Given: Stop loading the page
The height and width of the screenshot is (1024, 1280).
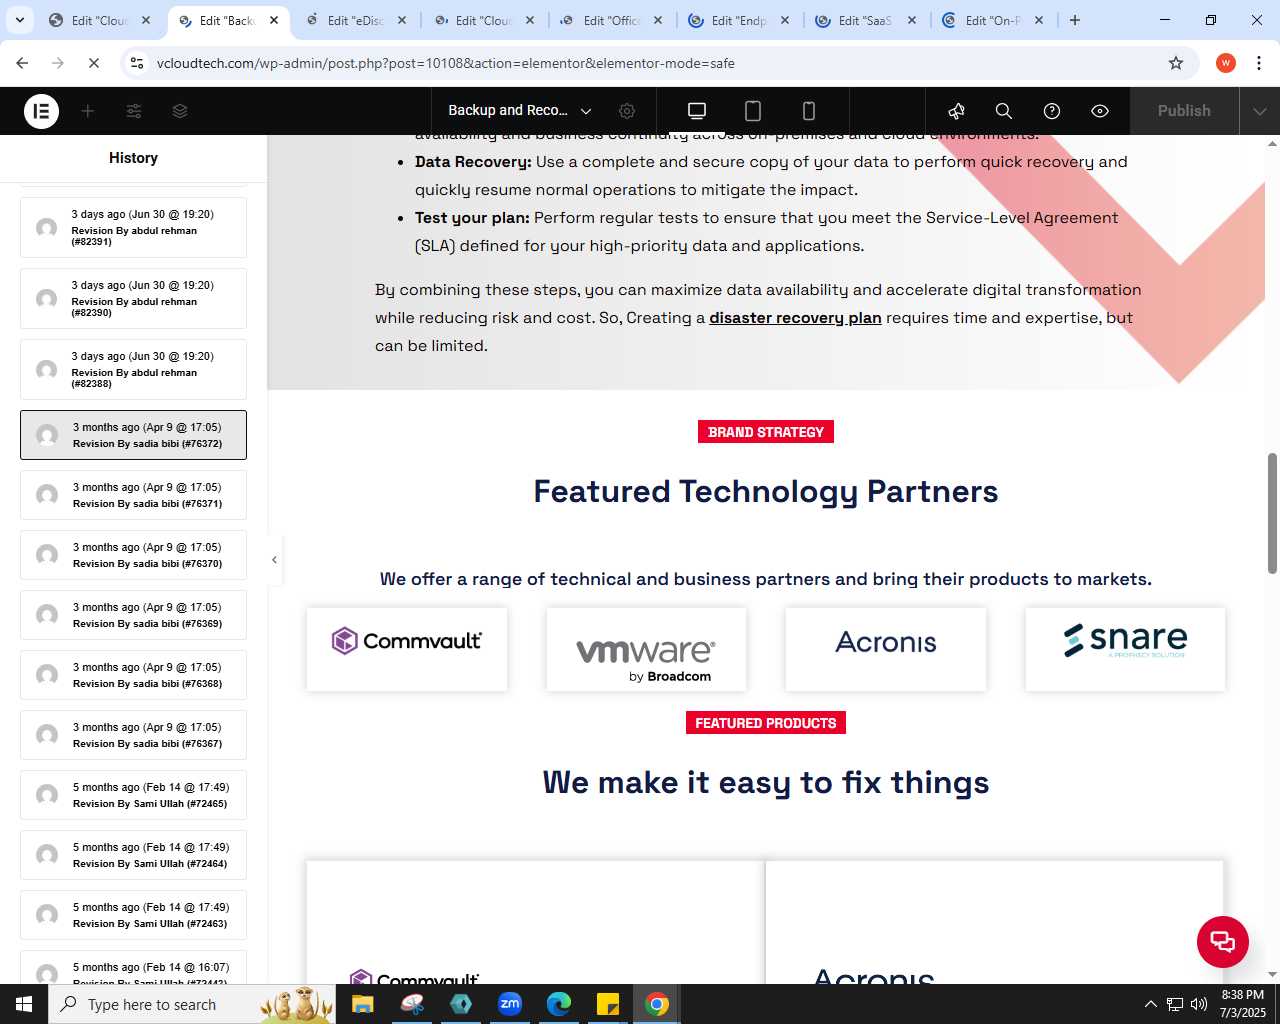Looking at the screenshot, I should (93, 63).
